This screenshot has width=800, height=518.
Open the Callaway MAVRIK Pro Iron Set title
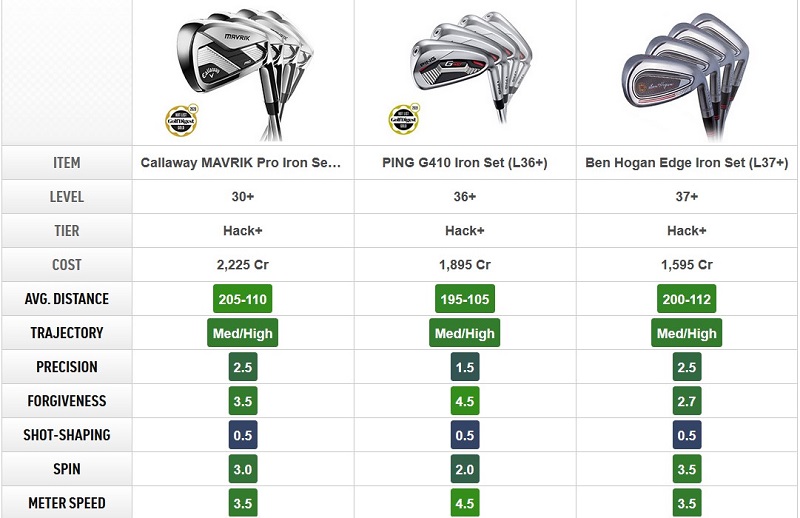pos(241,163)
